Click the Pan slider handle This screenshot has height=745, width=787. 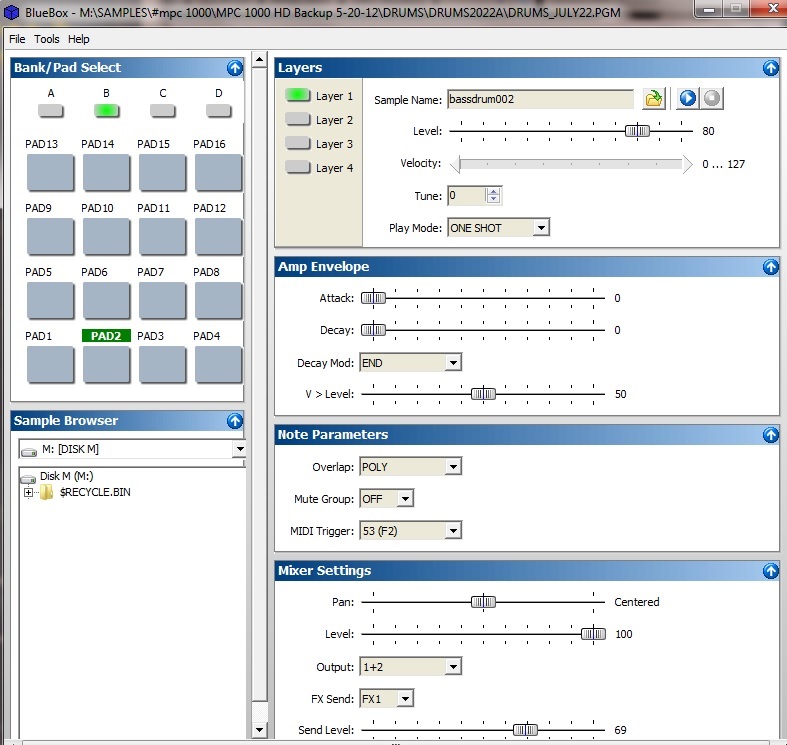pos(483,602)
